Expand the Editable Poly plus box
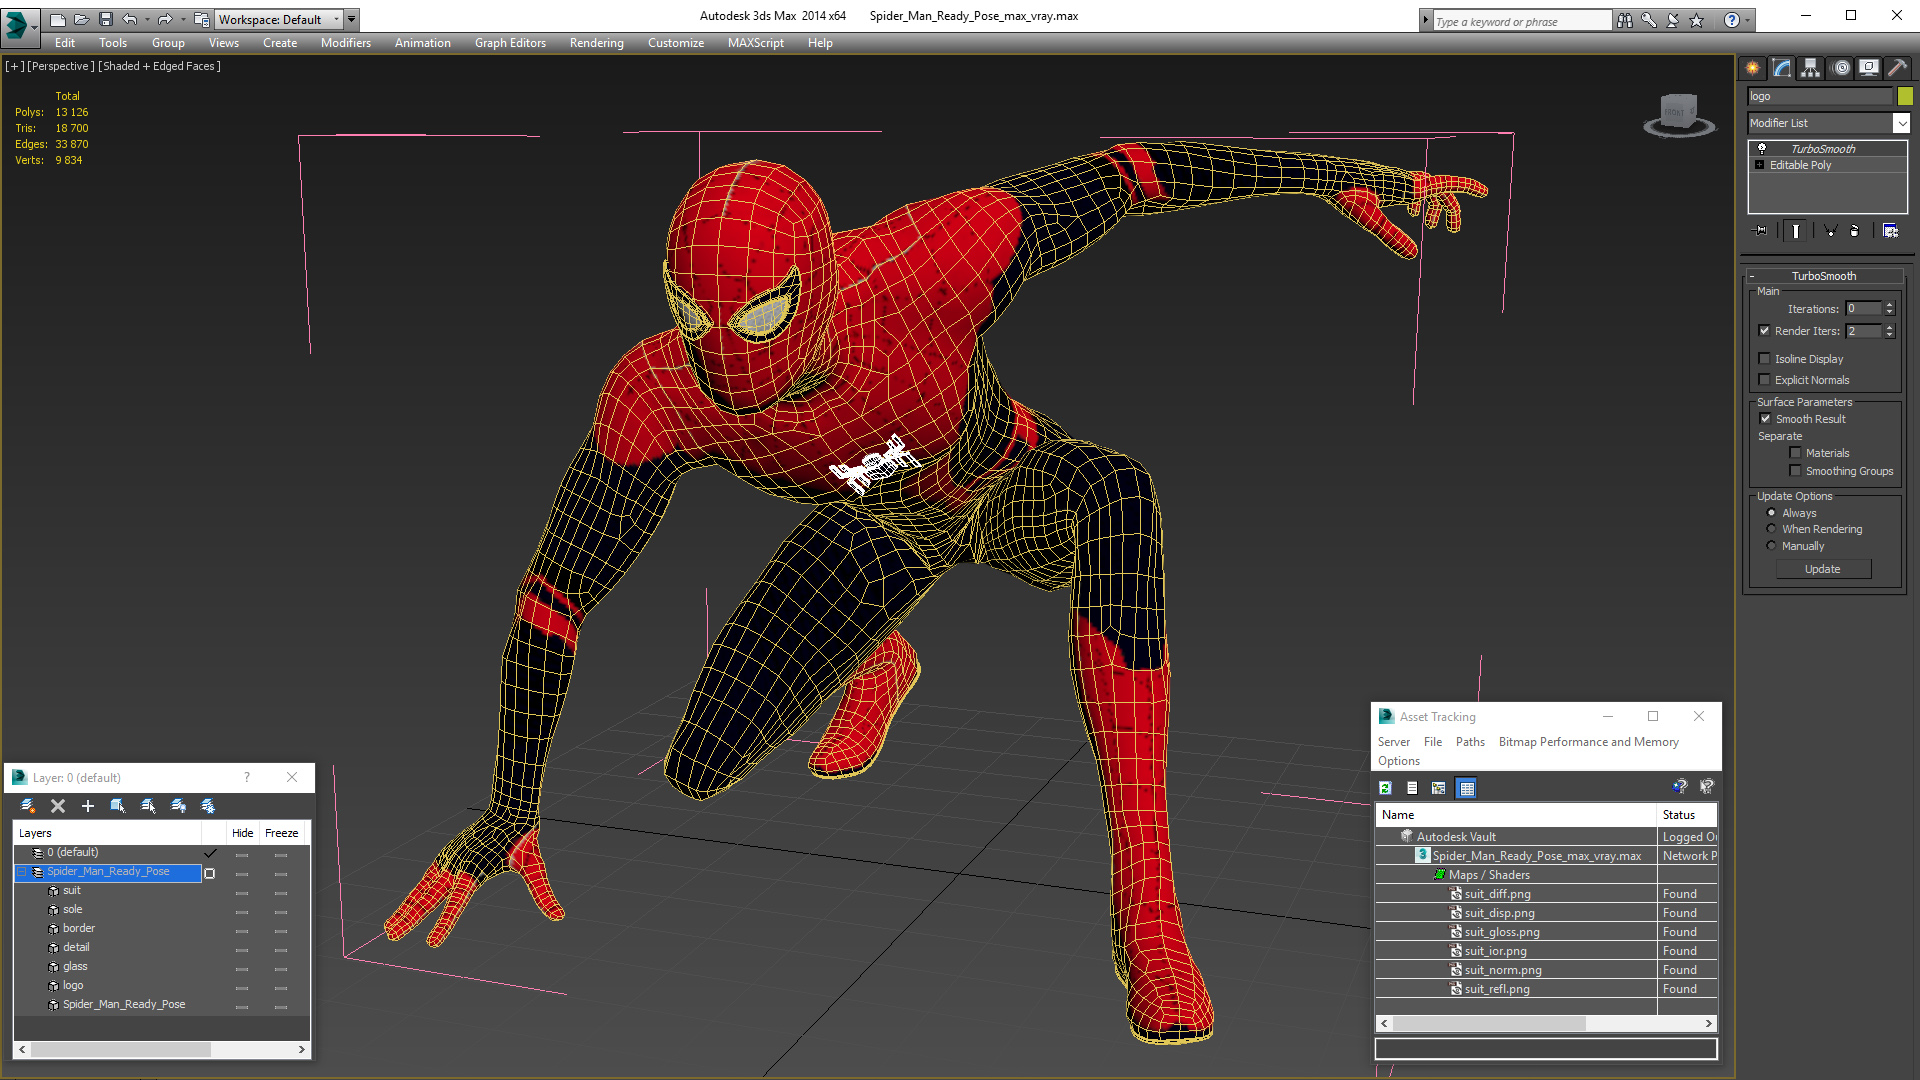1920x1080 pixels. coord(1760,165)
